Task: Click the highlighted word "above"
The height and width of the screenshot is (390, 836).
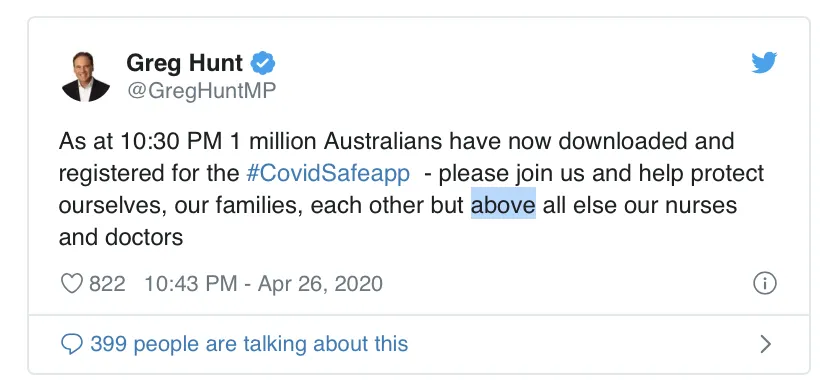Action: (503, 205)
